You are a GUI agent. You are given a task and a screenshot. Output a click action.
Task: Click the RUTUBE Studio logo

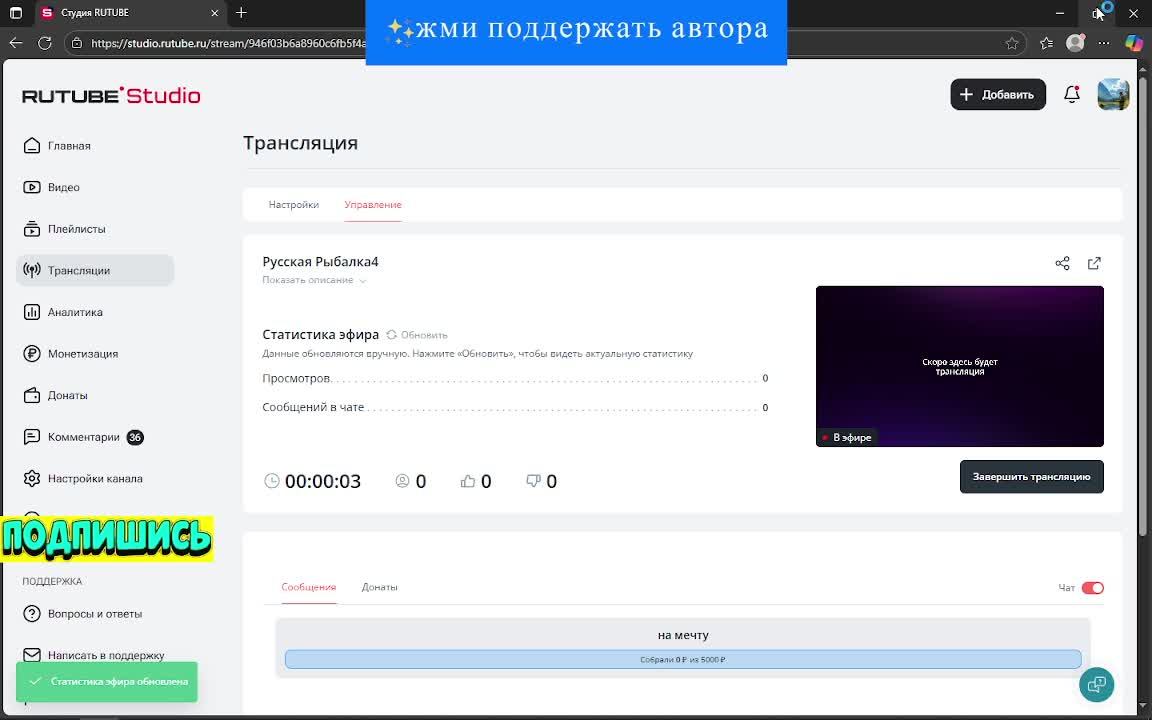pos(111,96)
